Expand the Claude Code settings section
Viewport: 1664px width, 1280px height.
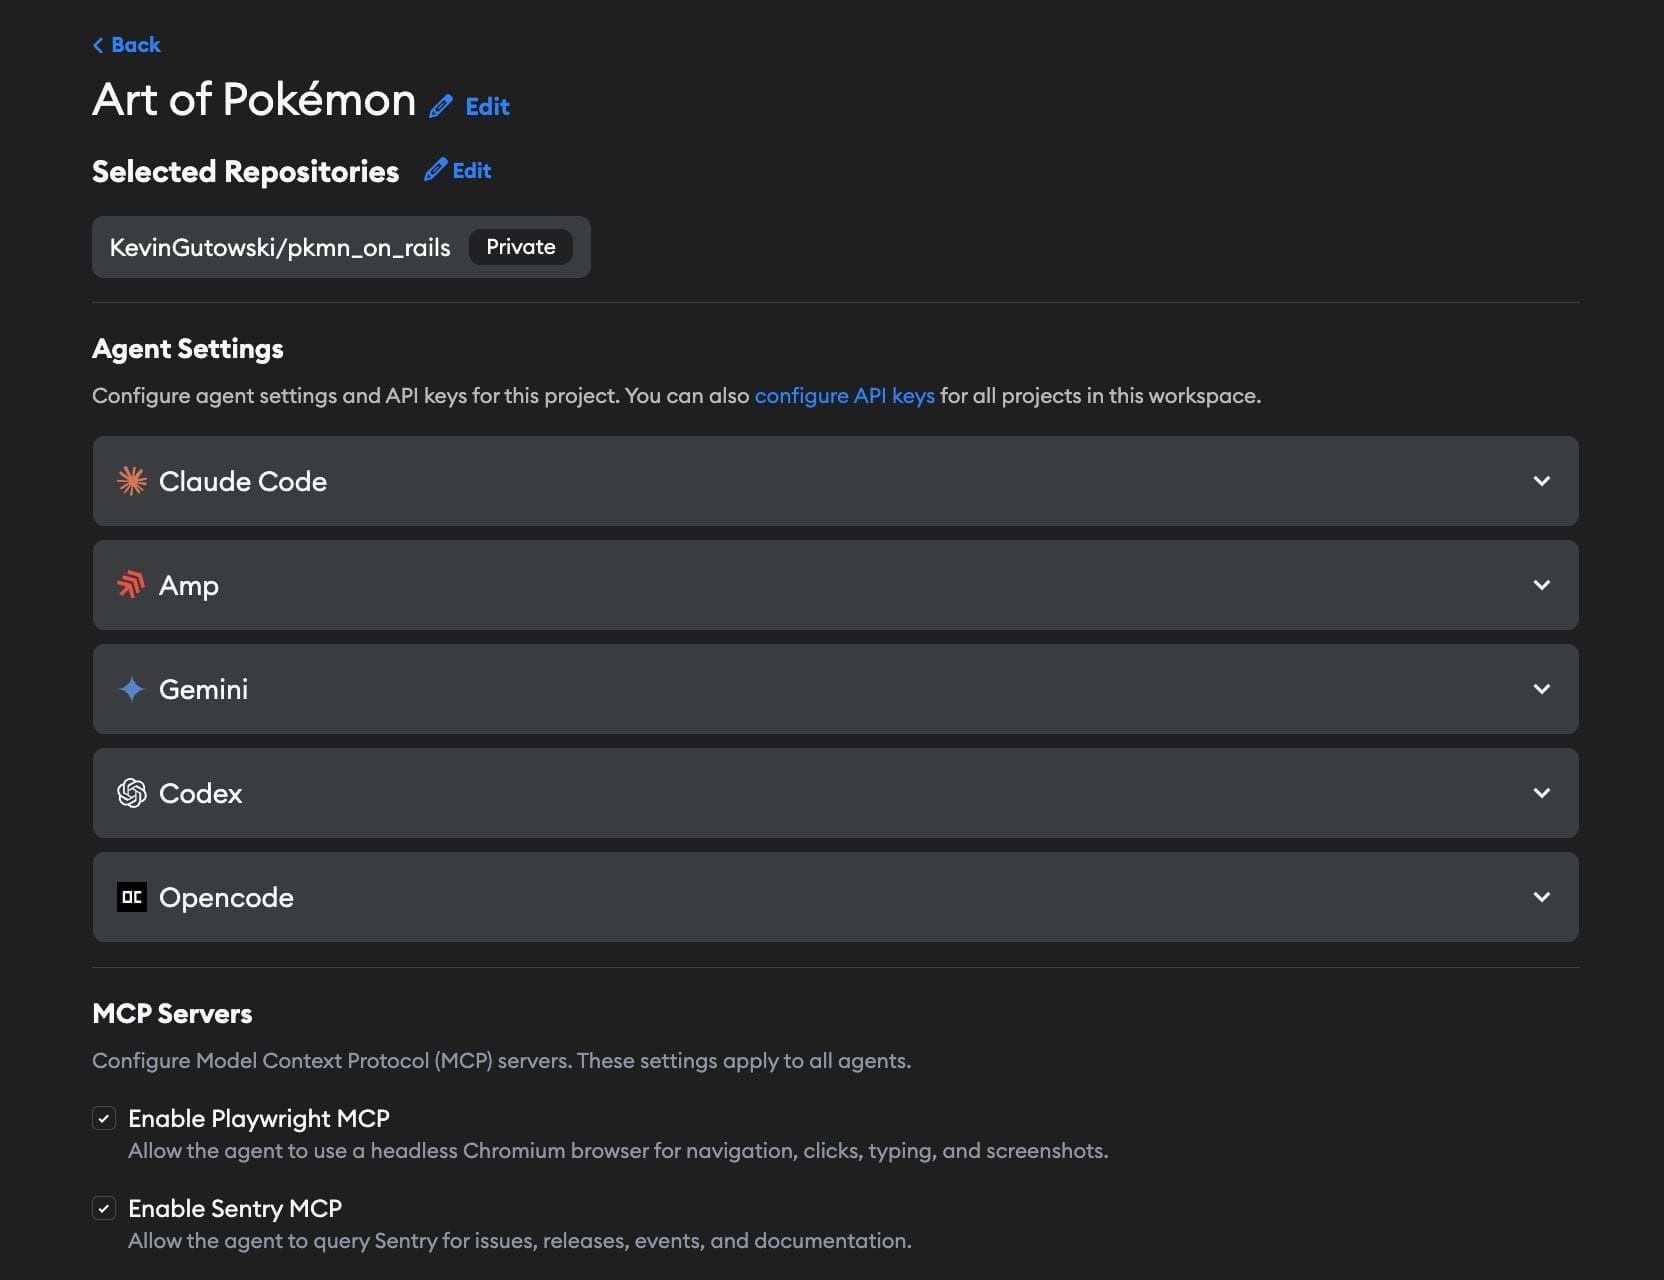(x=1541, y=481)
